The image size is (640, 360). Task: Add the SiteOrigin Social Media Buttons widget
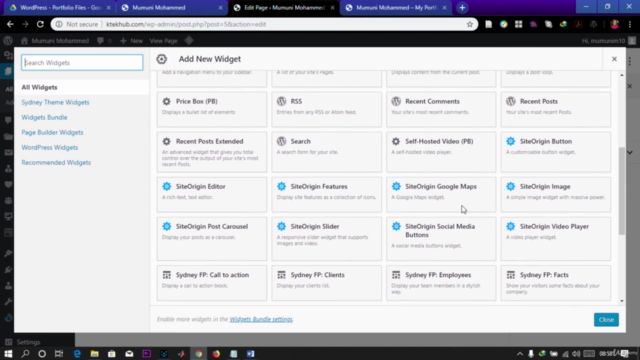pyautogui.click(x=441, y=239)
